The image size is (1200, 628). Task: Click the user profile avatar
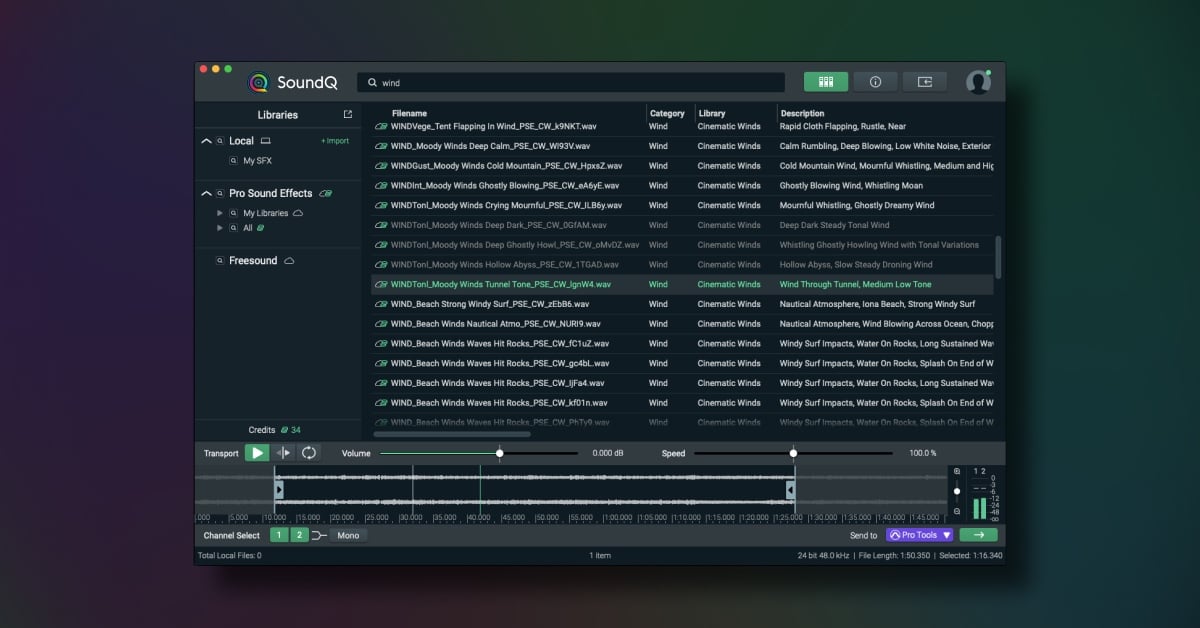[978, 82]
